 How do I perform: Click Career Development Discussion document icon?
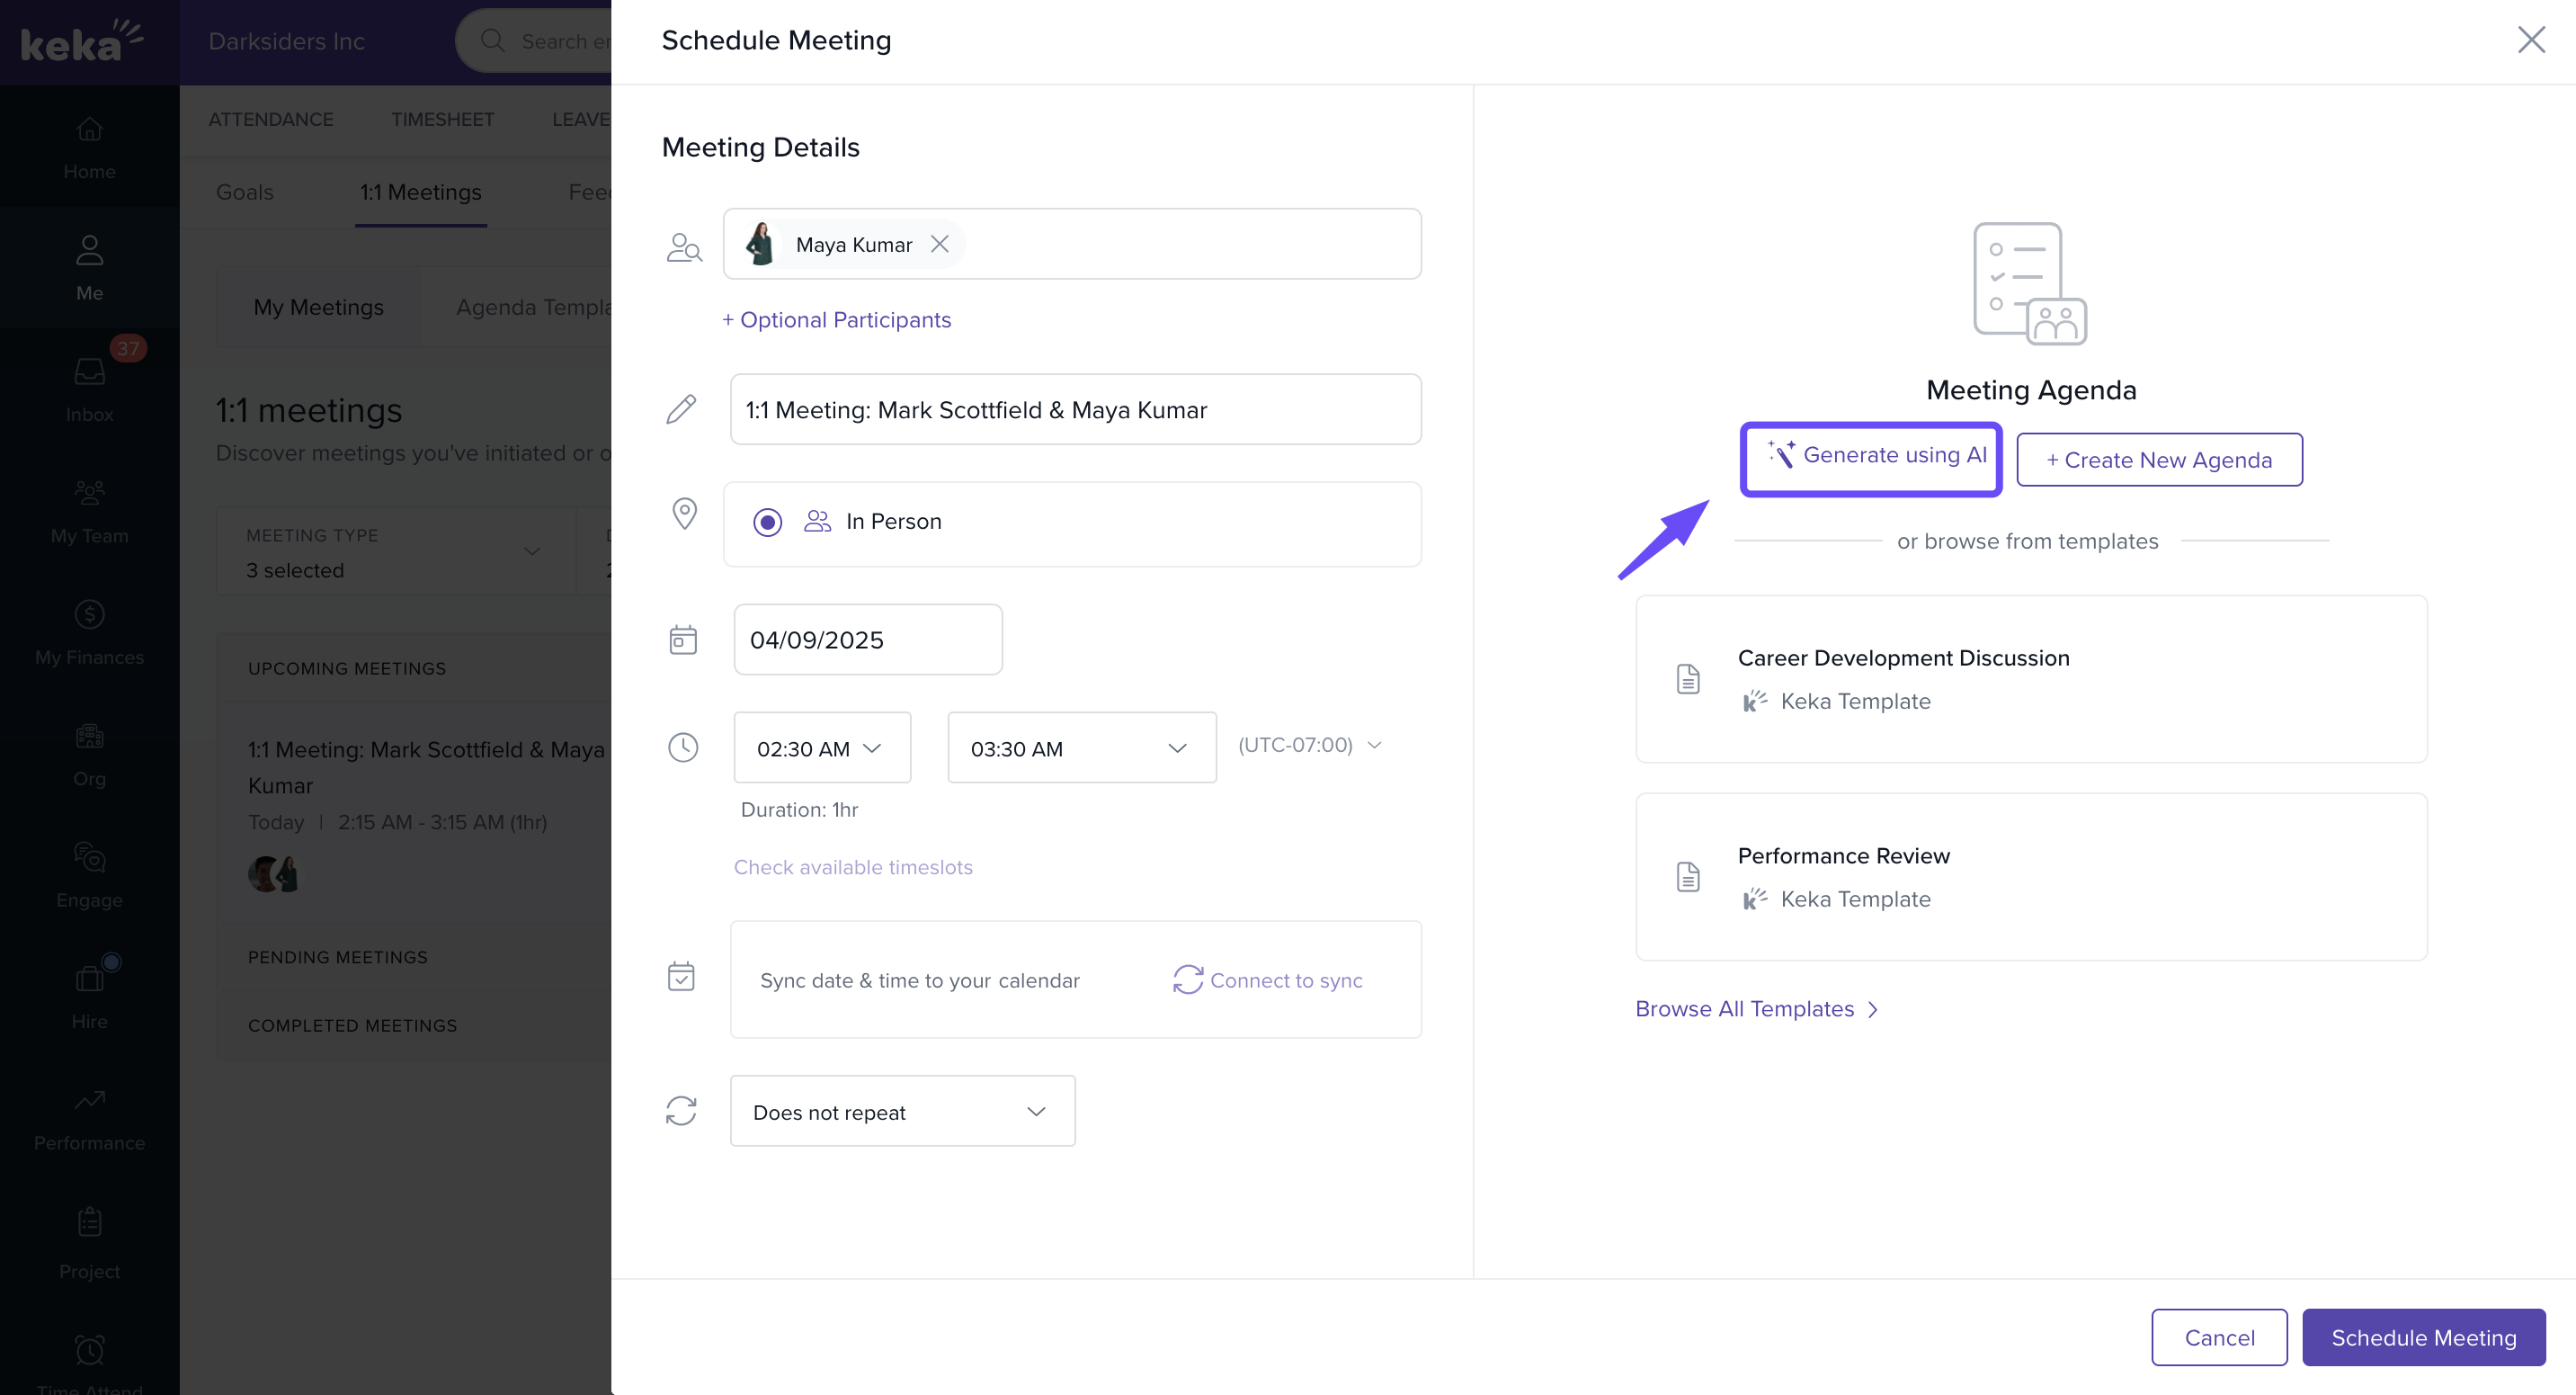coord(1688,679)
